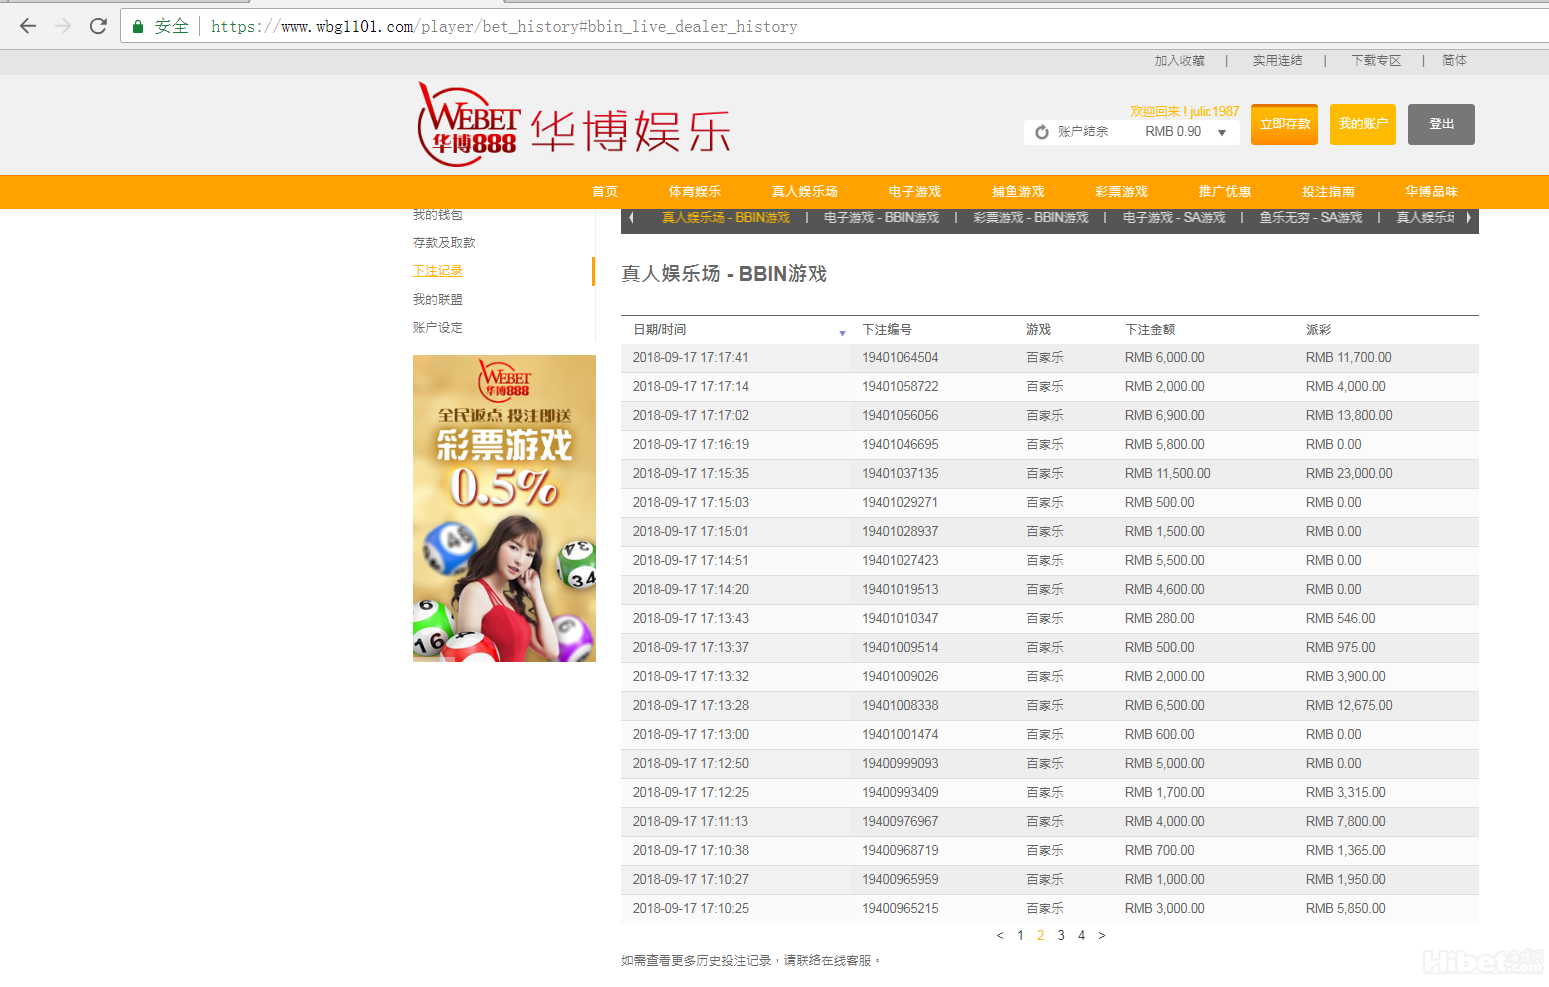Viewport: 1549px width, 987px height.
Task: Click the 立即存款 deposit button
Action: pos(1284,125)
